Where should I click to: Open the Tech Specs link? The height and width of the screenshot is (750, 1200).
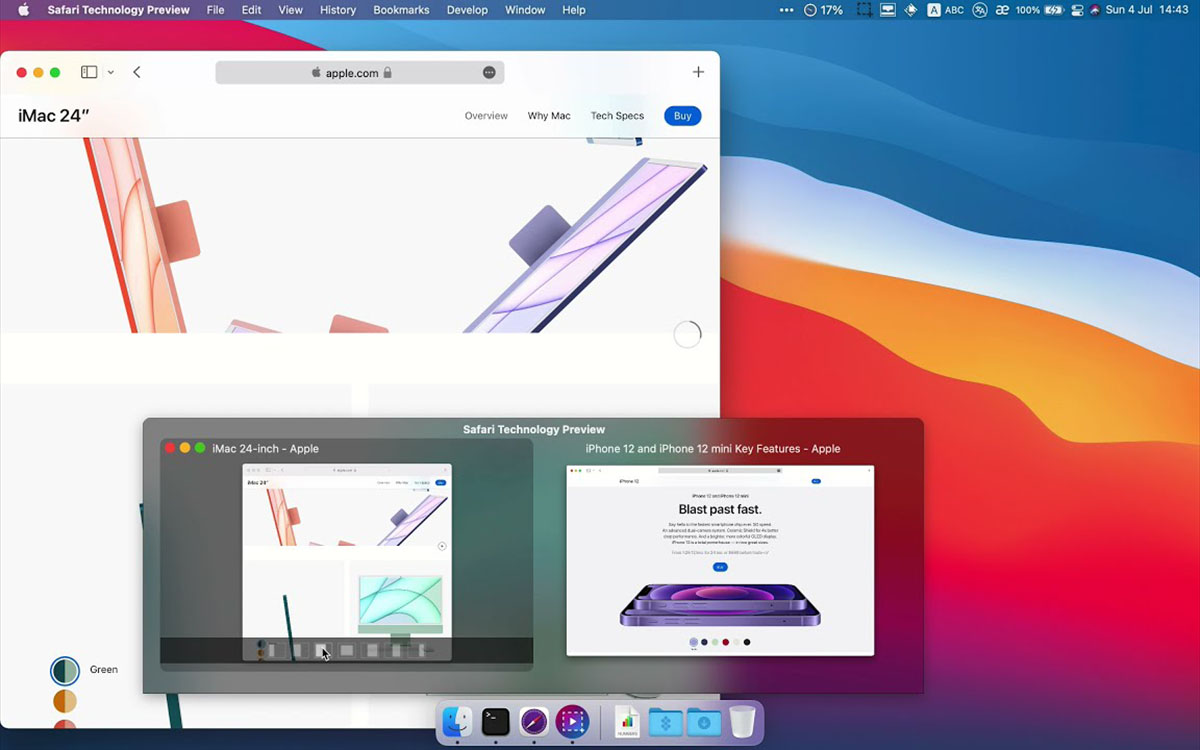click(617, 116)
